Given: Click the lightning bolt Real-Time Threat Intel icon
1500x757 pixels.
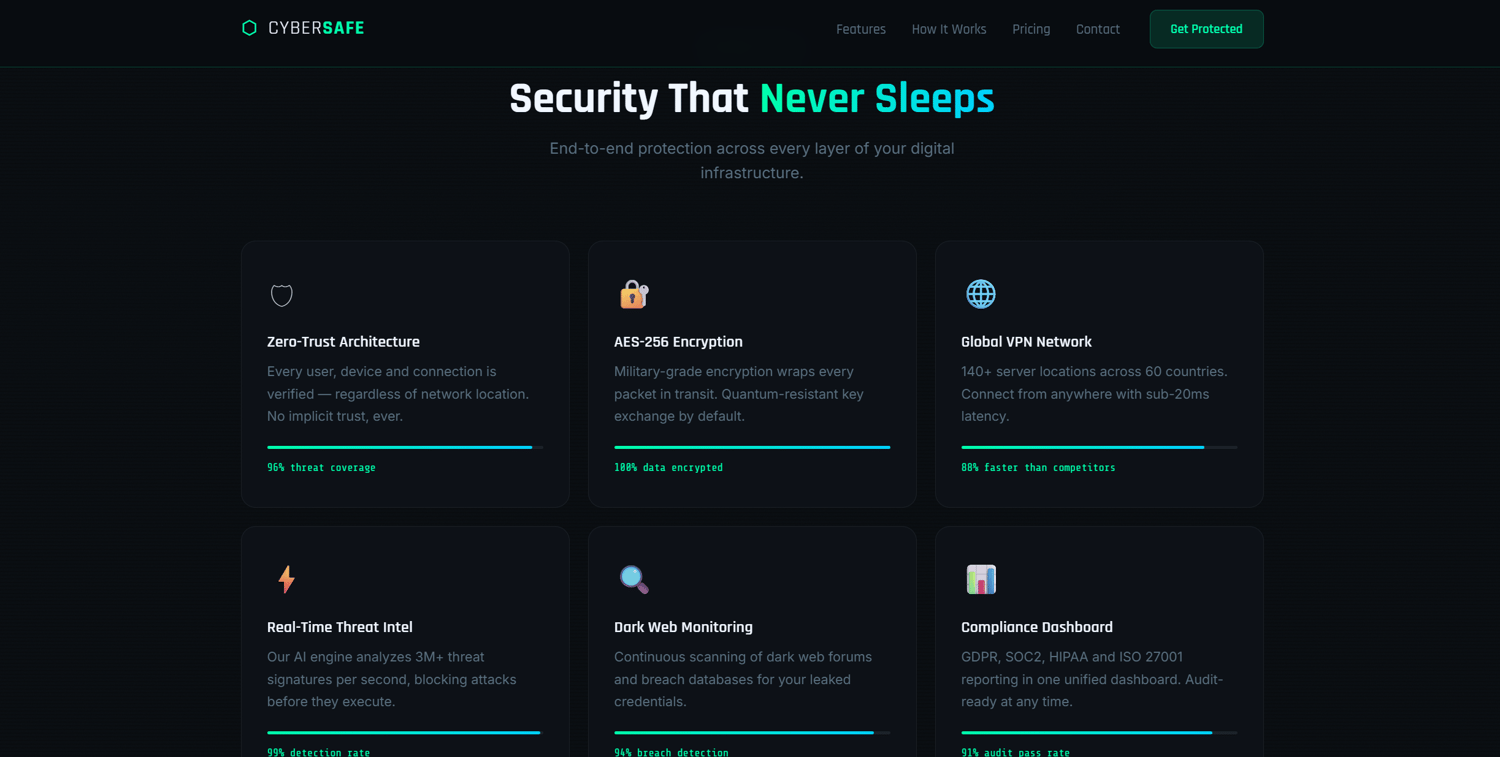Looking at the screenshot, I should [x=287, y=579].
